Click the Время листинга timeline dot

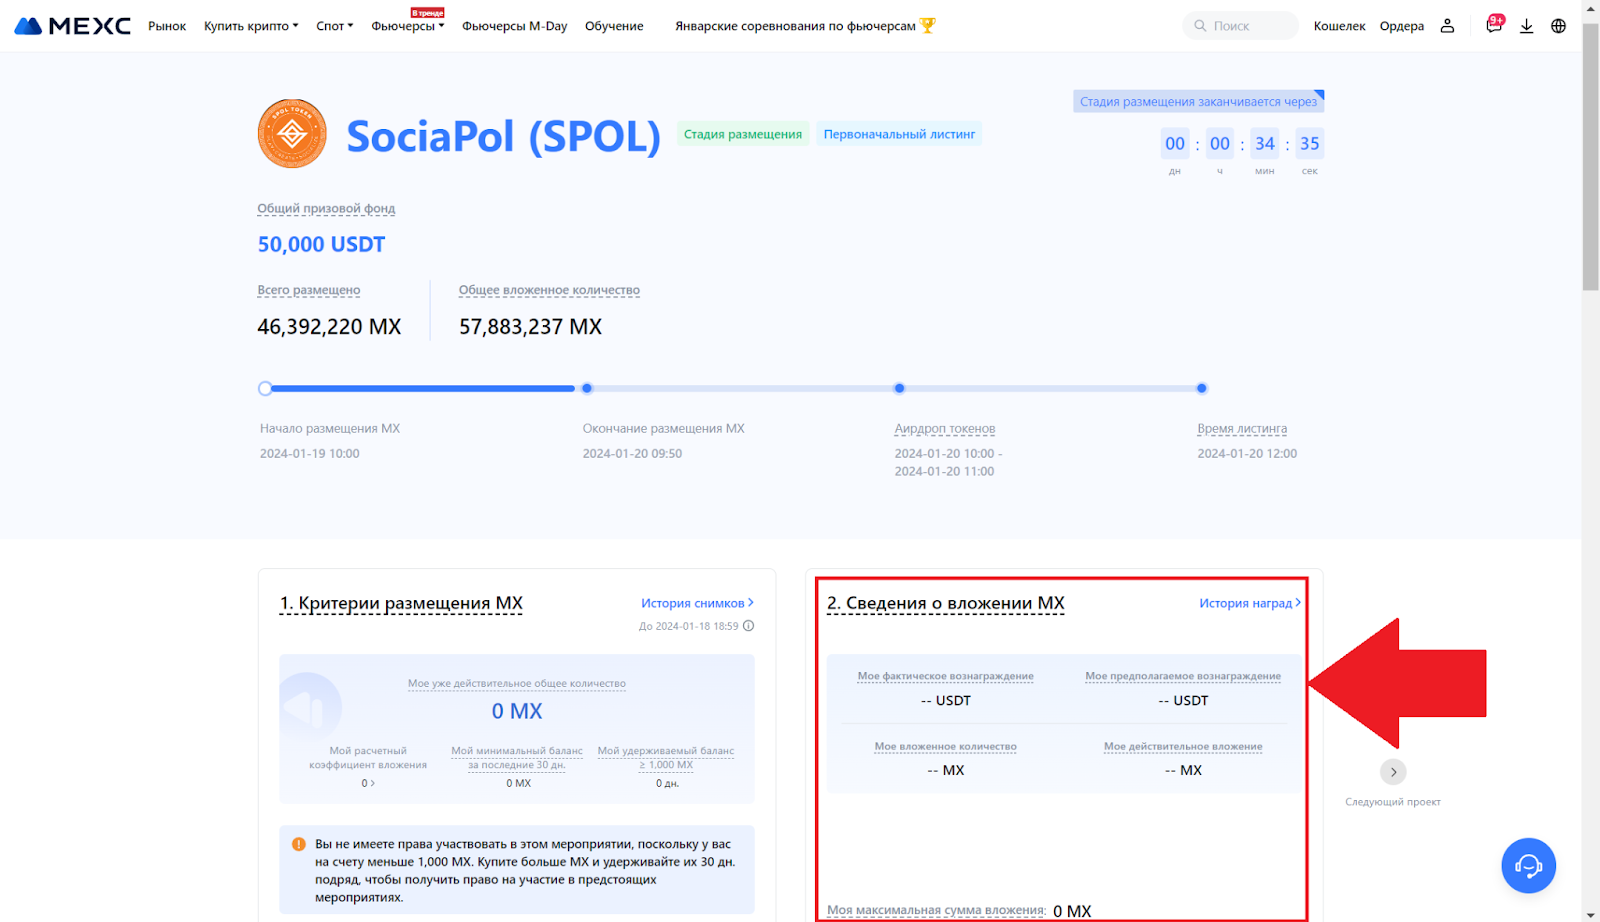pos(1202,388)
